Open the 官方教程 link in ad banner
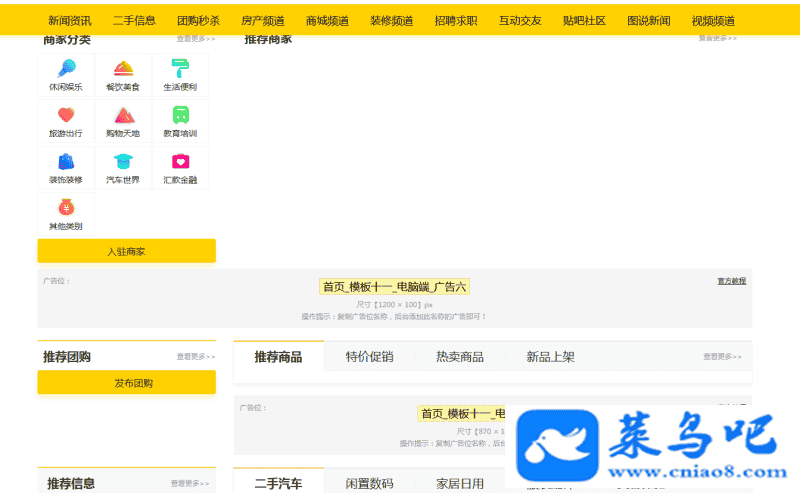800x493 pixels. tap(731, 281)
